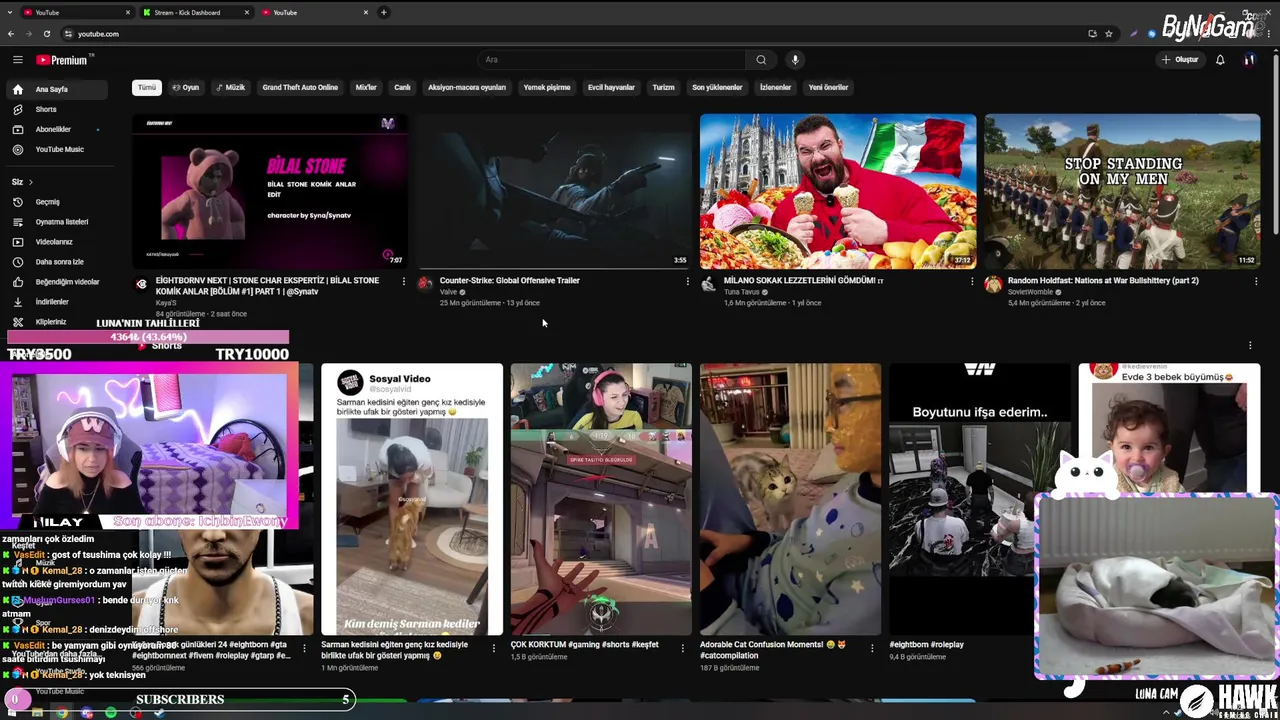This screenshot has height=720, width=1280.
Task: Click the Ara search input field
Action: (x=610, y=60)
